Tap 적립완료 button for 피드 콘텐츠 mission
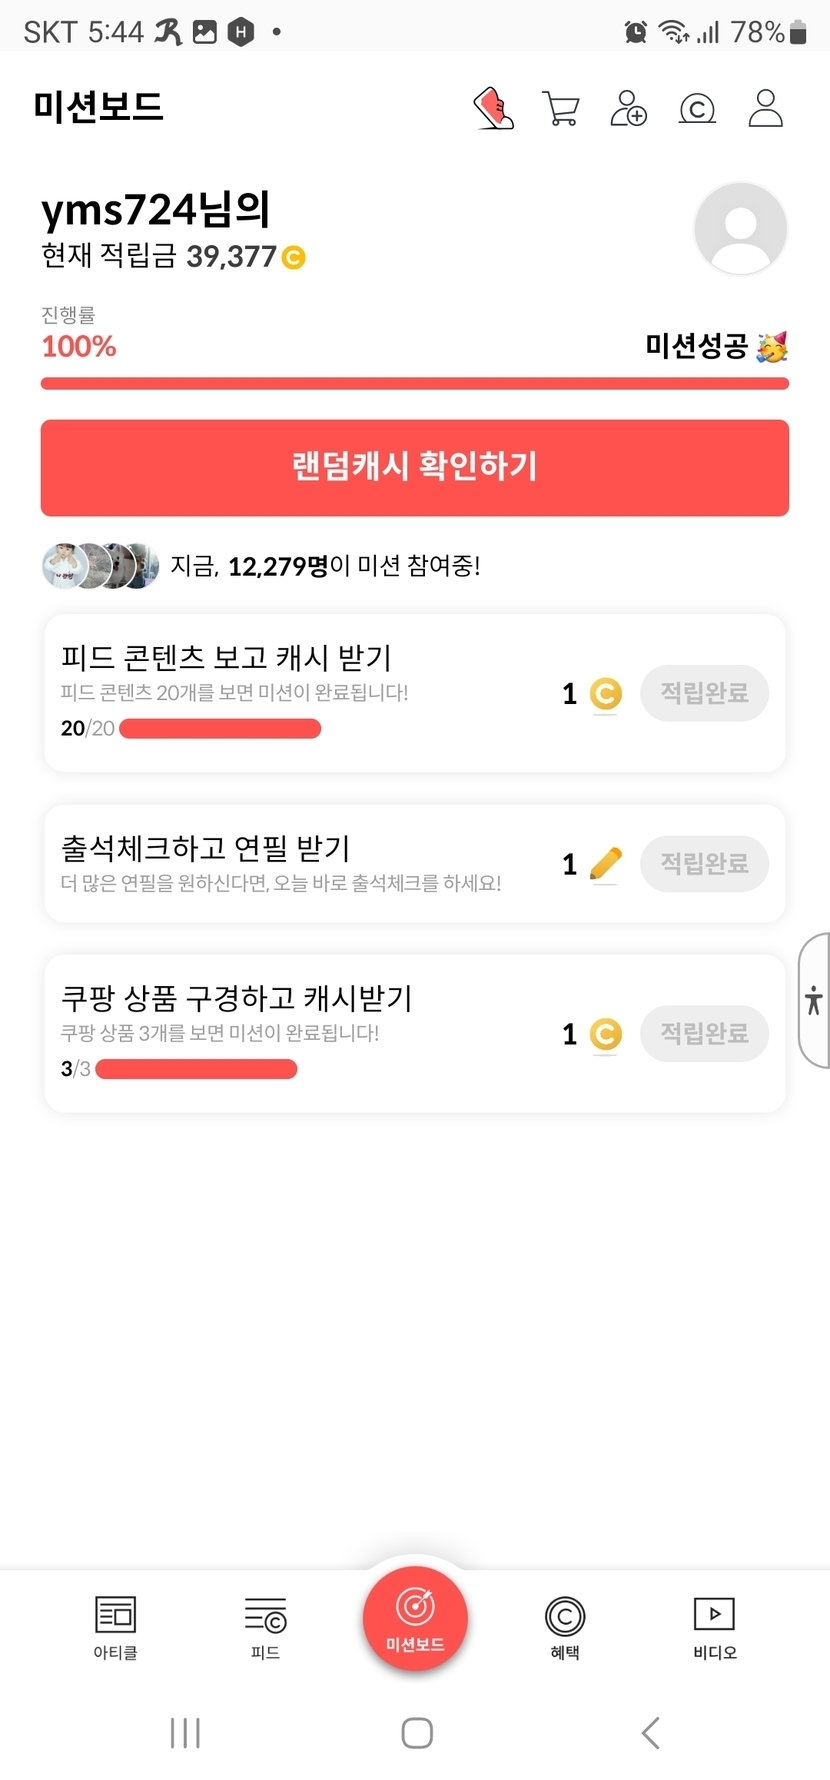 [704, 693]
